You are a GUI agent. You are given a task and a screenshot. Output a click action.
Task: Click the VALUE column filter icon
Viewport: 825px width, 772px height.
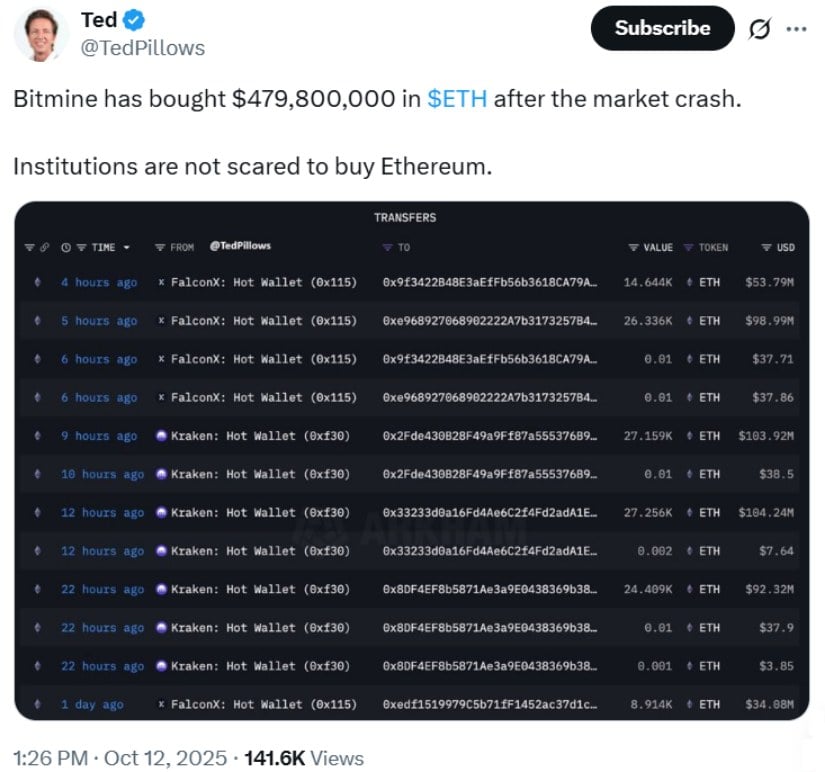tap(633, 247)
